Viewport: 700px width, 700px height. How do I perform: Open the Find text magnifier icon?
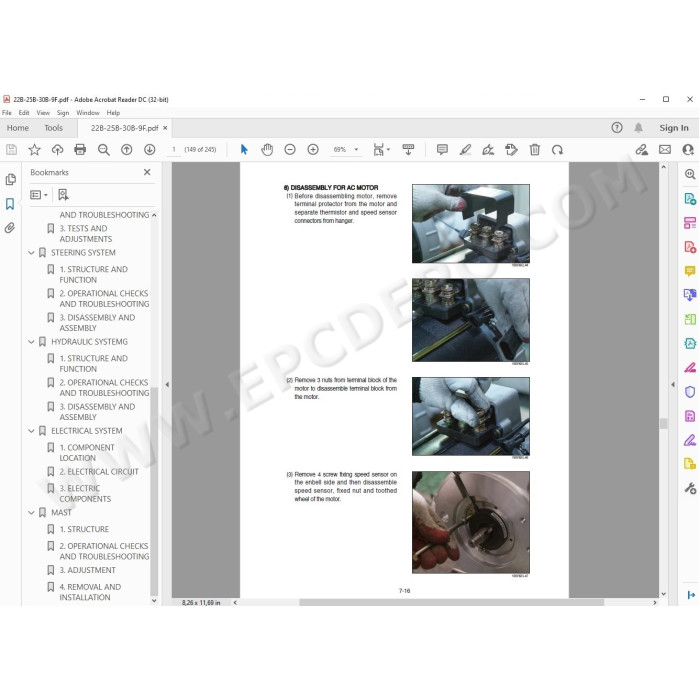pyautogui.click(x=104, y=150)
